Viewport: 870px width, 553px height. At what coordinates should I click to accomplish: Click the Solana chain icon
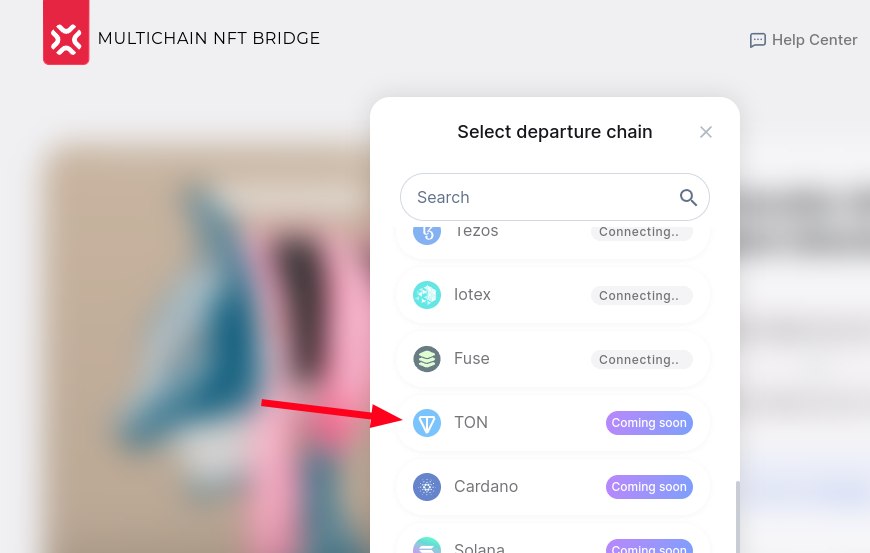pos(427,546)
